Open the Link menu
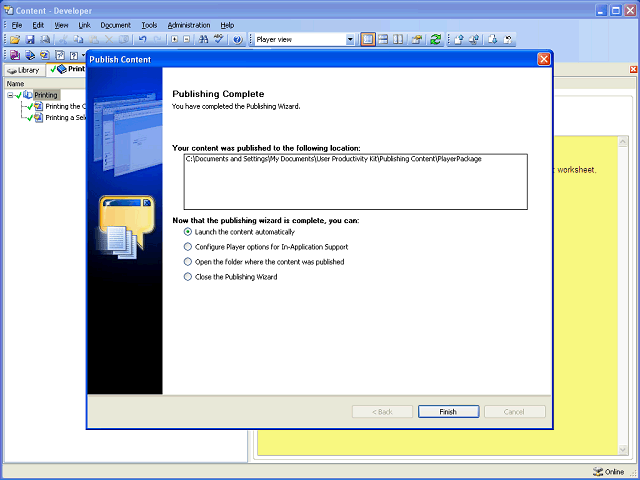This screenshot has width=640, height=480. click(x=84, y=25)
